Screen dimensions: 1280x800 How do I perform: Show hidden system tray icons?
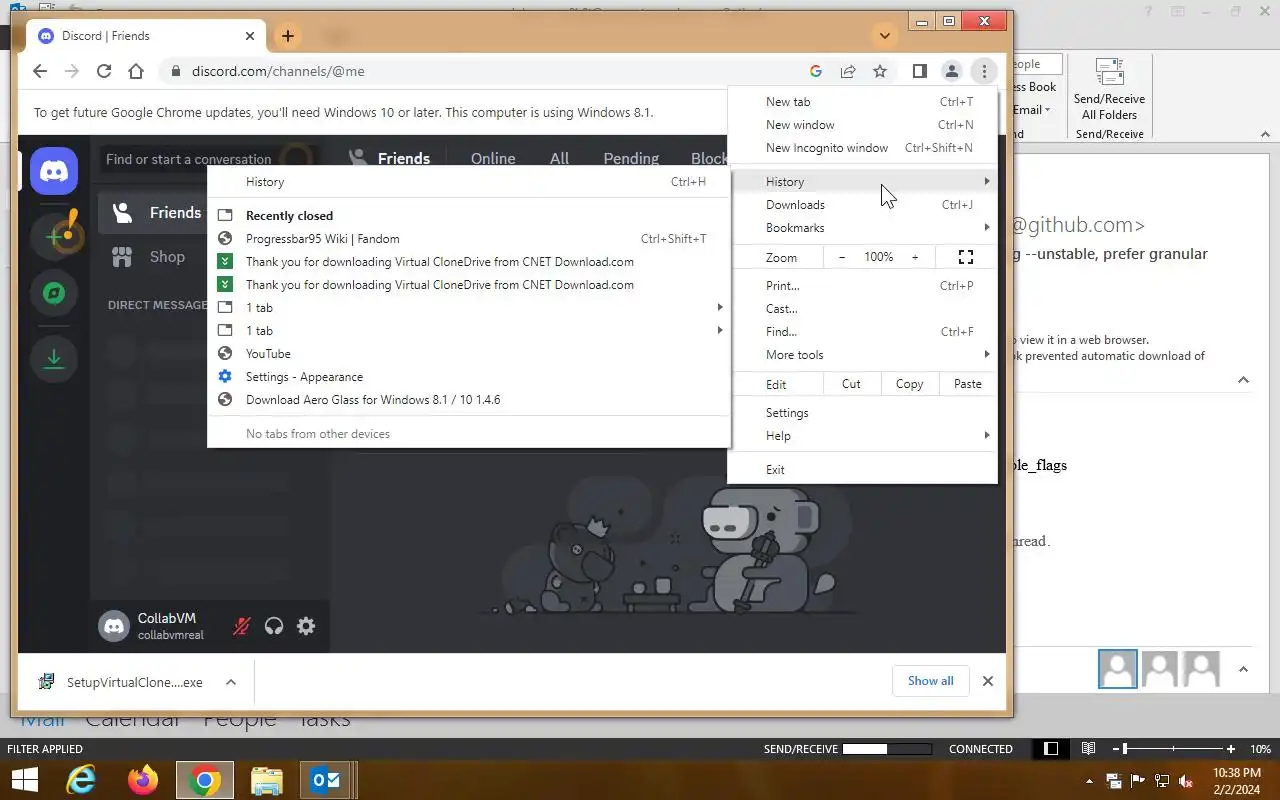tap(1089, 781)
